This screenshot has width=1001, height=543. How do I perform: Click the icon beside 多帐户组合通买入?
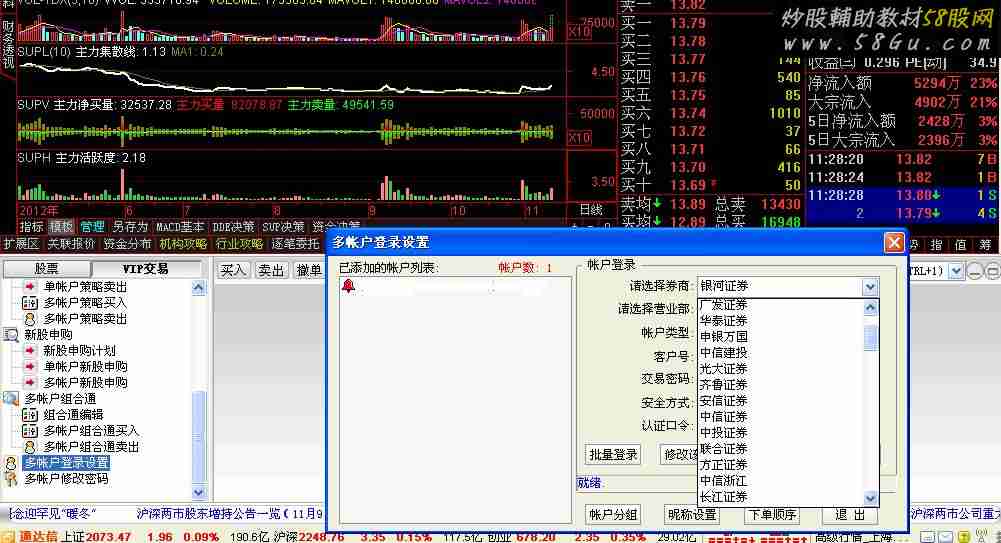click(29, 431)
